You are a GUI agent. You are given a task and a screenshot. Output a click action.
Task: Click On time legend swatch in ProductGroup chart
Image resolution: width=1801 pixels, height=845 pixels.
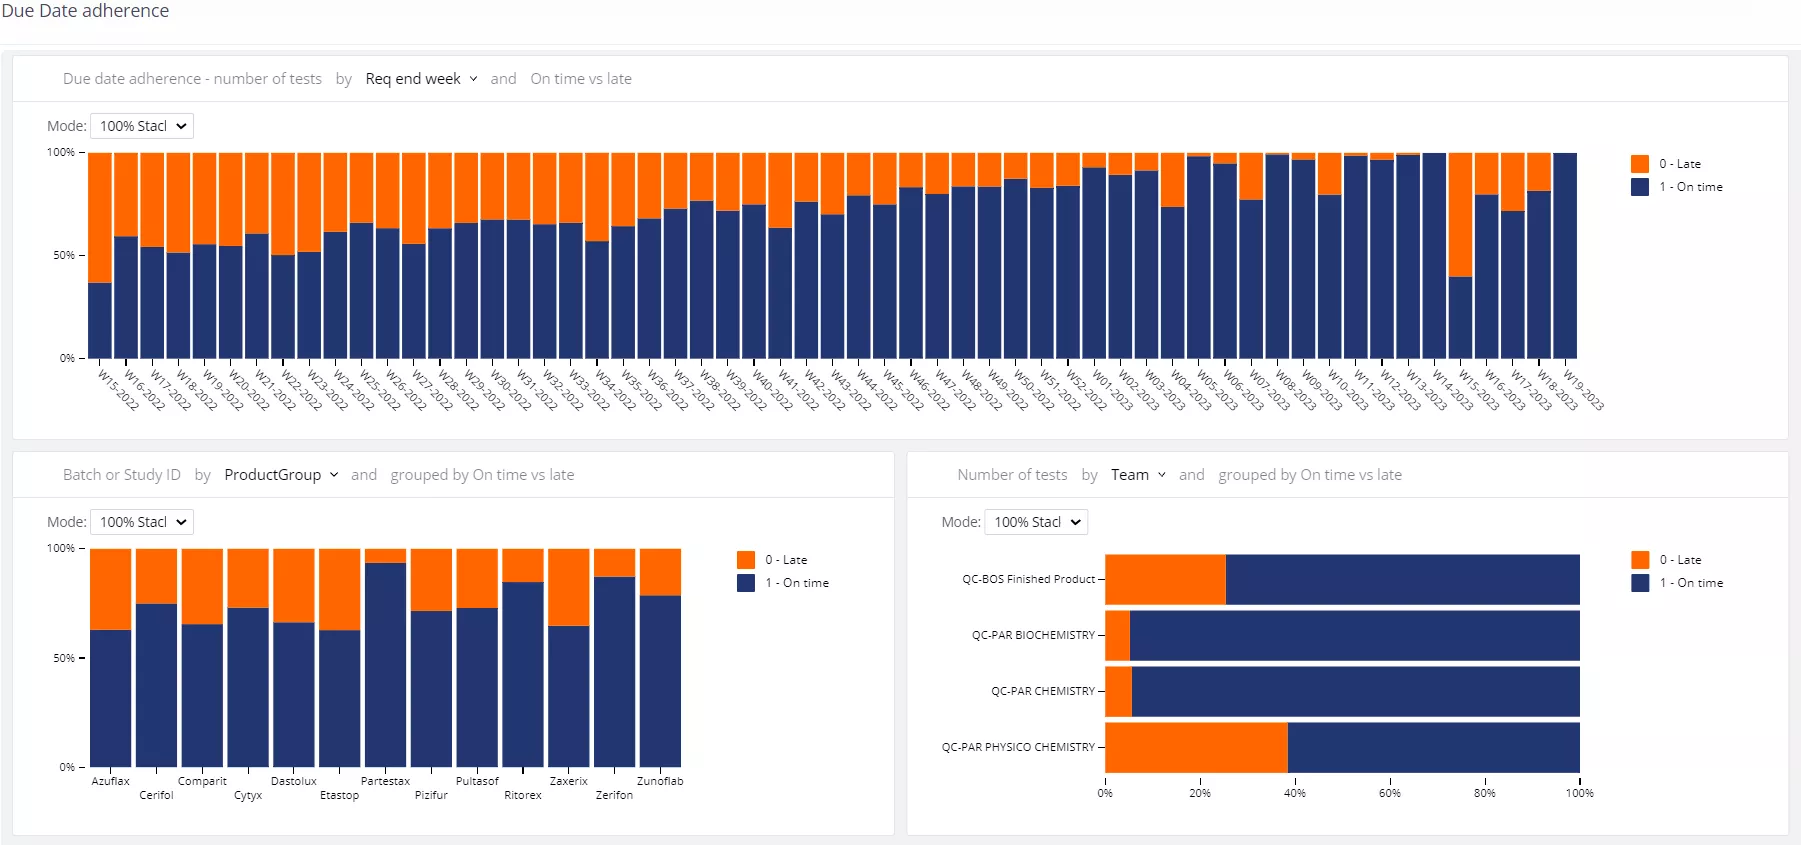pyautogui.click(x=746, y=583)
